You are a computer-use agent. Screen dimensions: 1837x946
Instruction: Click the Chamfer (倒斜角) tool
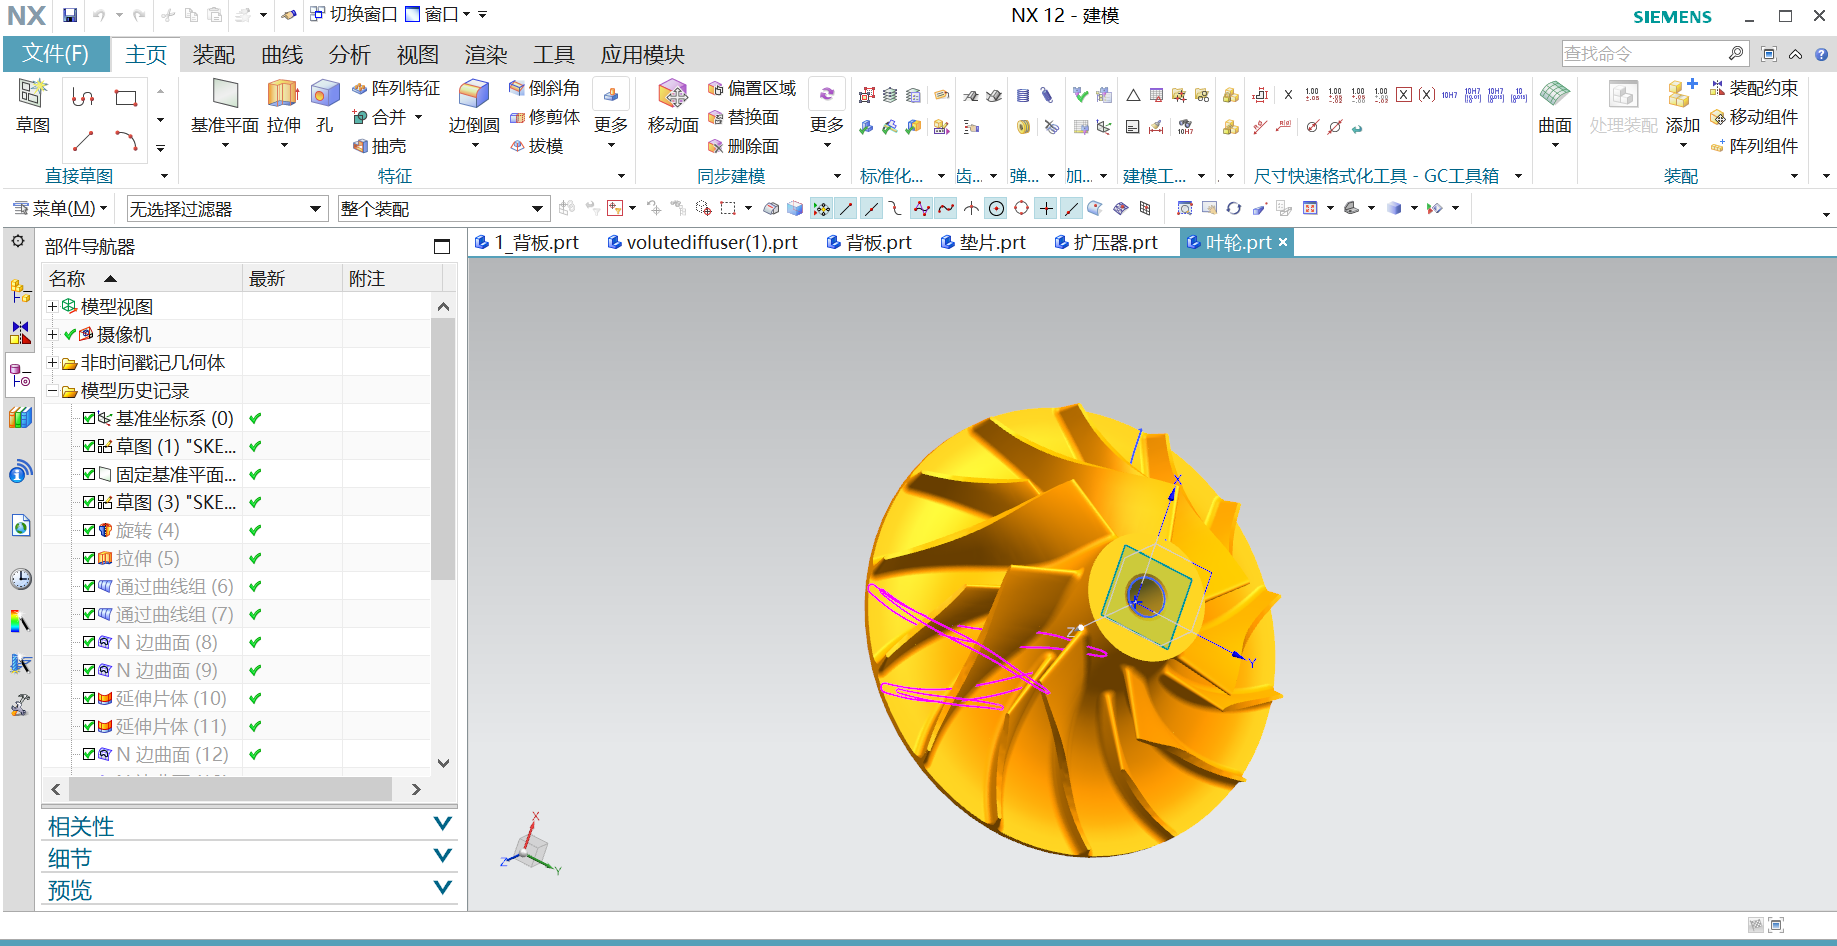click(544, 88)
